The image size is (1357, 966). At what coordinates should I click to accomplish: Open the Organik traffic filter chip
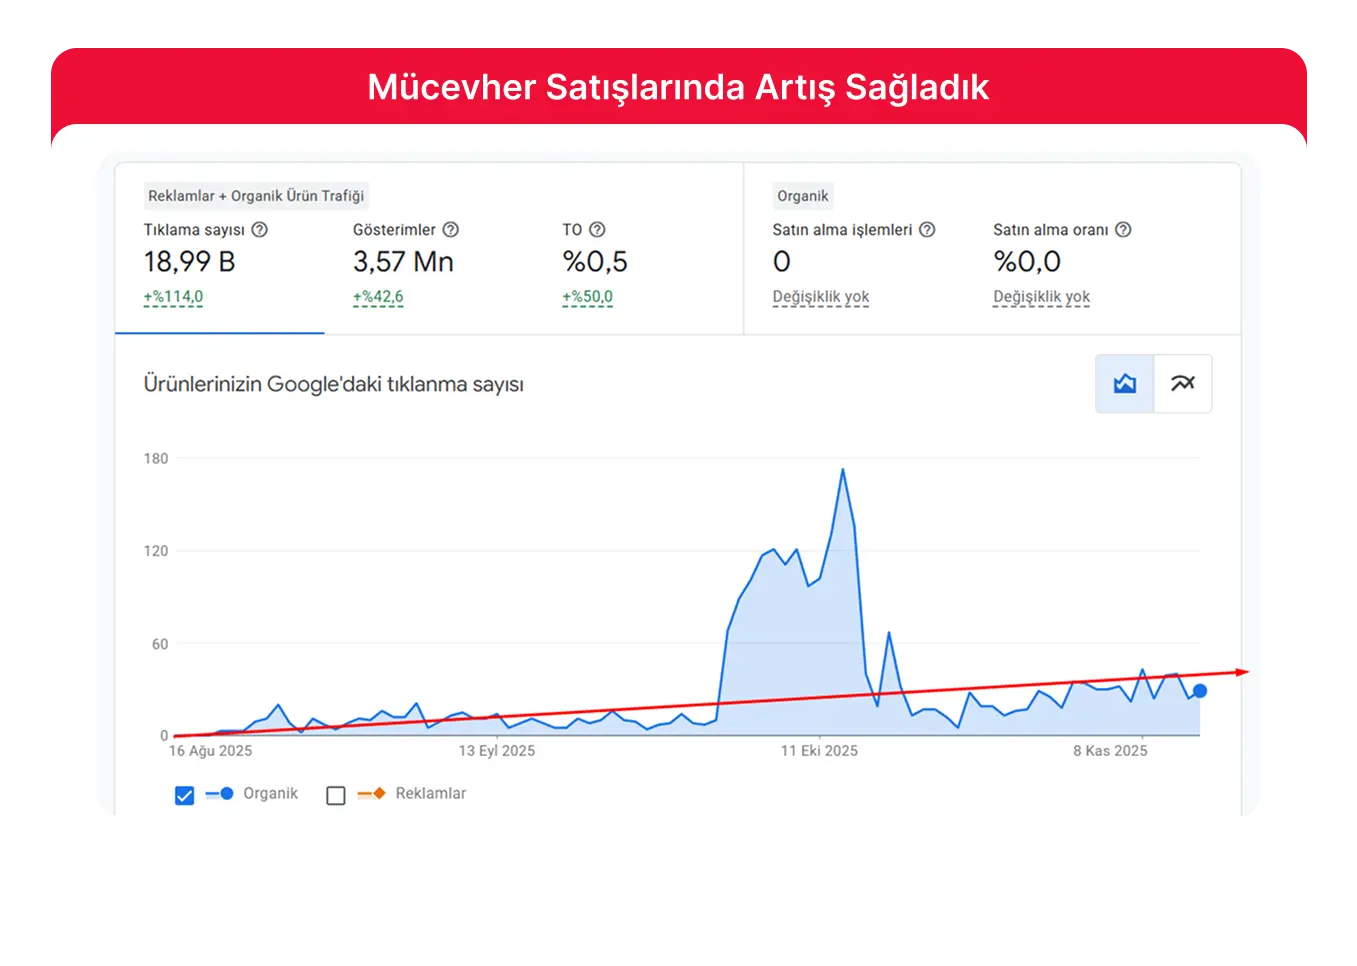point(802,196)
